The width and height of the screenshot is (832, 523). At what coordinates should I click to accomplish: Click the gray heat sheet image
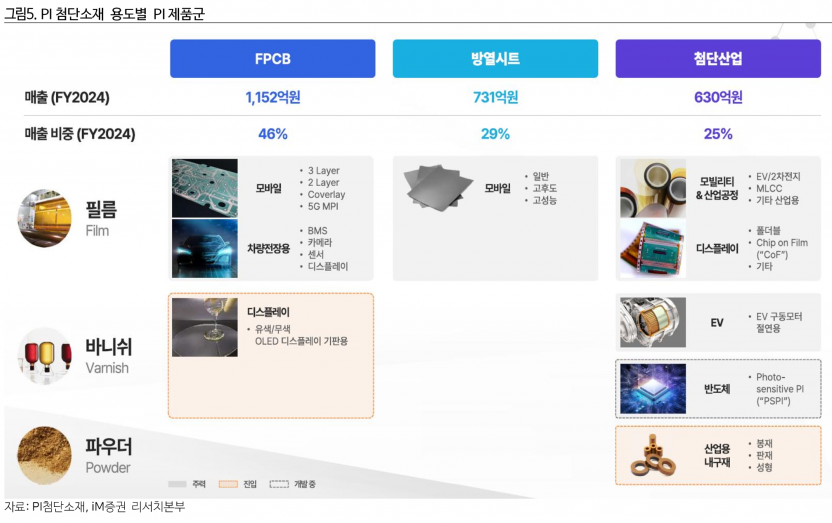[438, 187]
